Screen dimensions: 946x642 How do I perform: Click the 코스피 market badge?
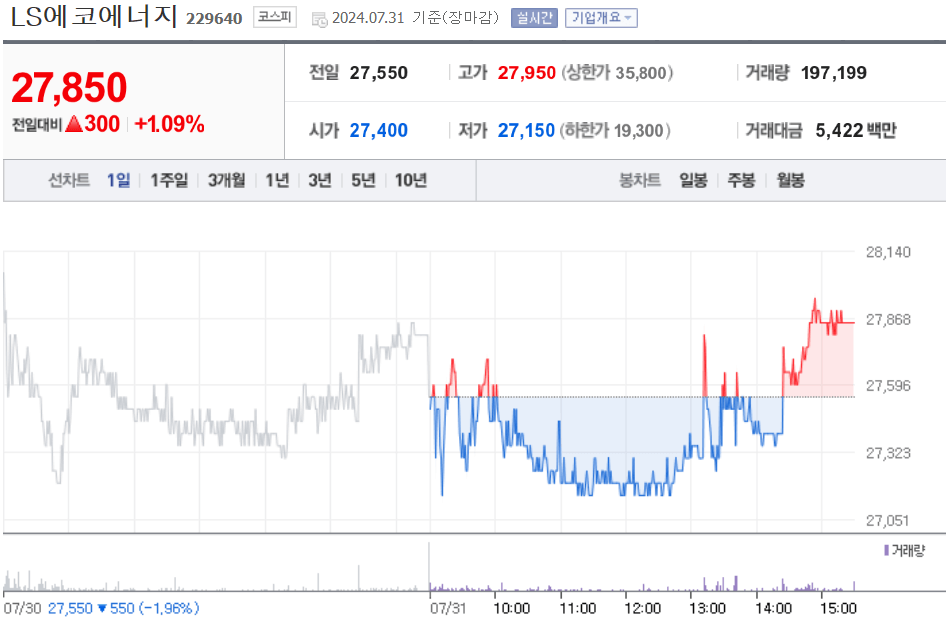275,17
